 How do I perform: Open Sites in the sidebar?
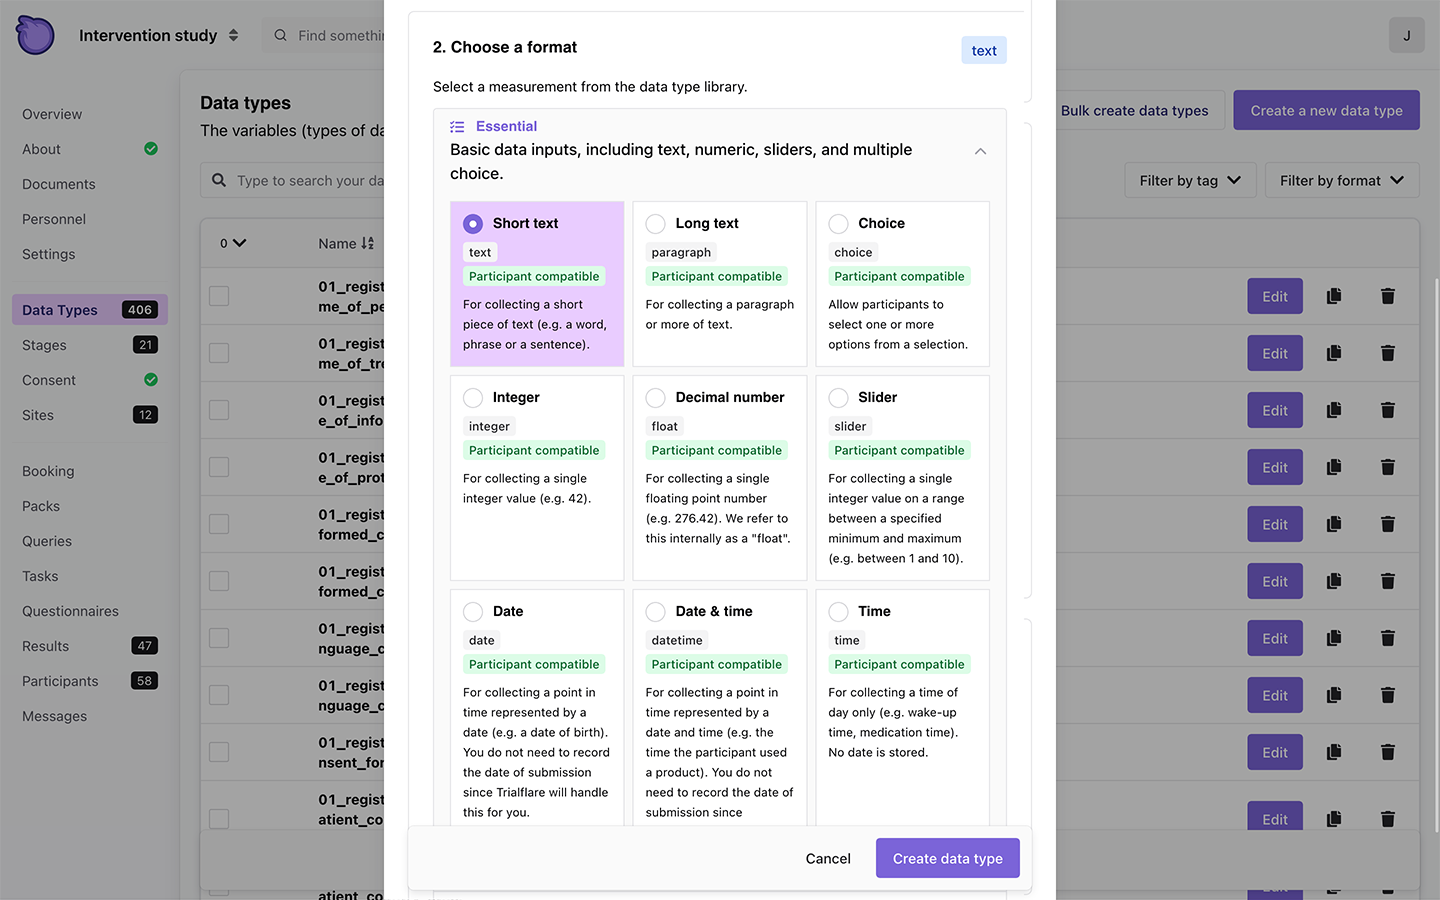coord(38,415)
